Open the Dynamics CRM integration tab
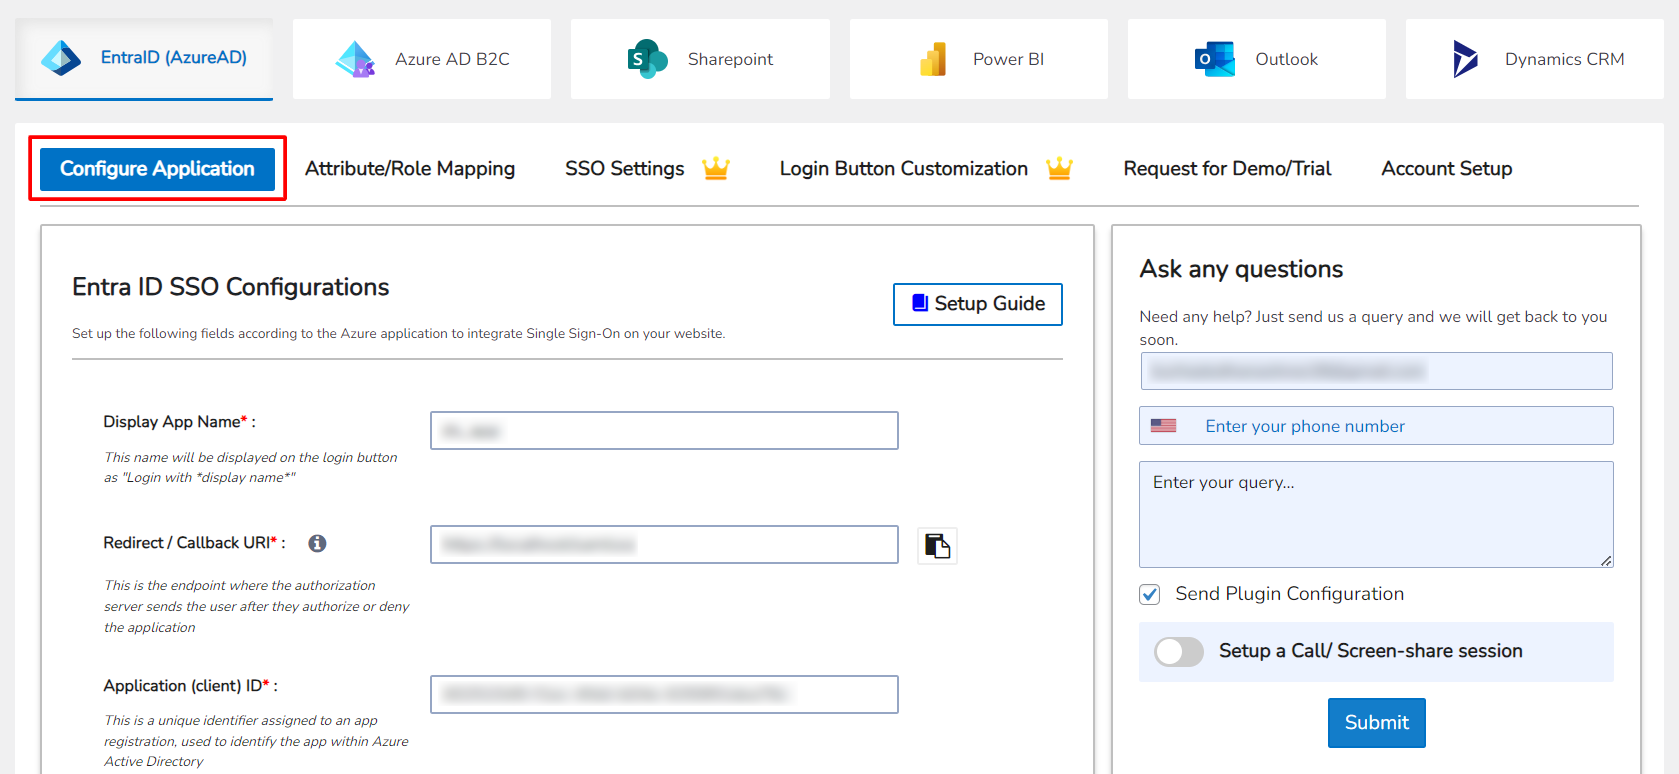The height and width of the screenshot is (774, 1679). coord(1535,59)
